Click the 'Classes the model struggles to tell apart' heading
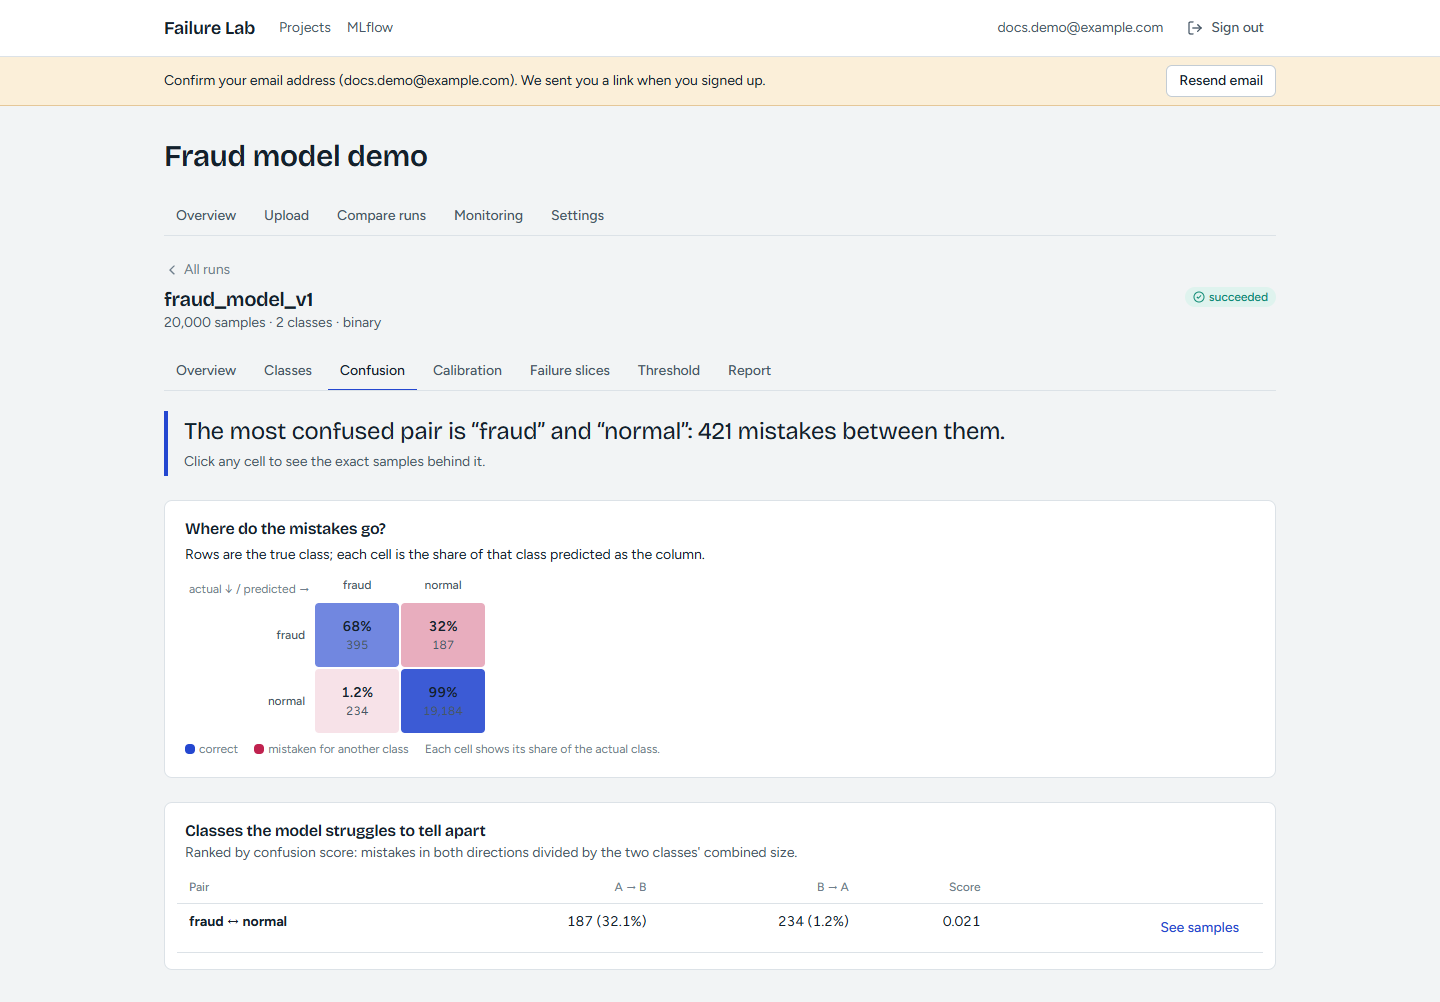Viewport: 1440px width, 1002px height. click(x=335, y=831)
